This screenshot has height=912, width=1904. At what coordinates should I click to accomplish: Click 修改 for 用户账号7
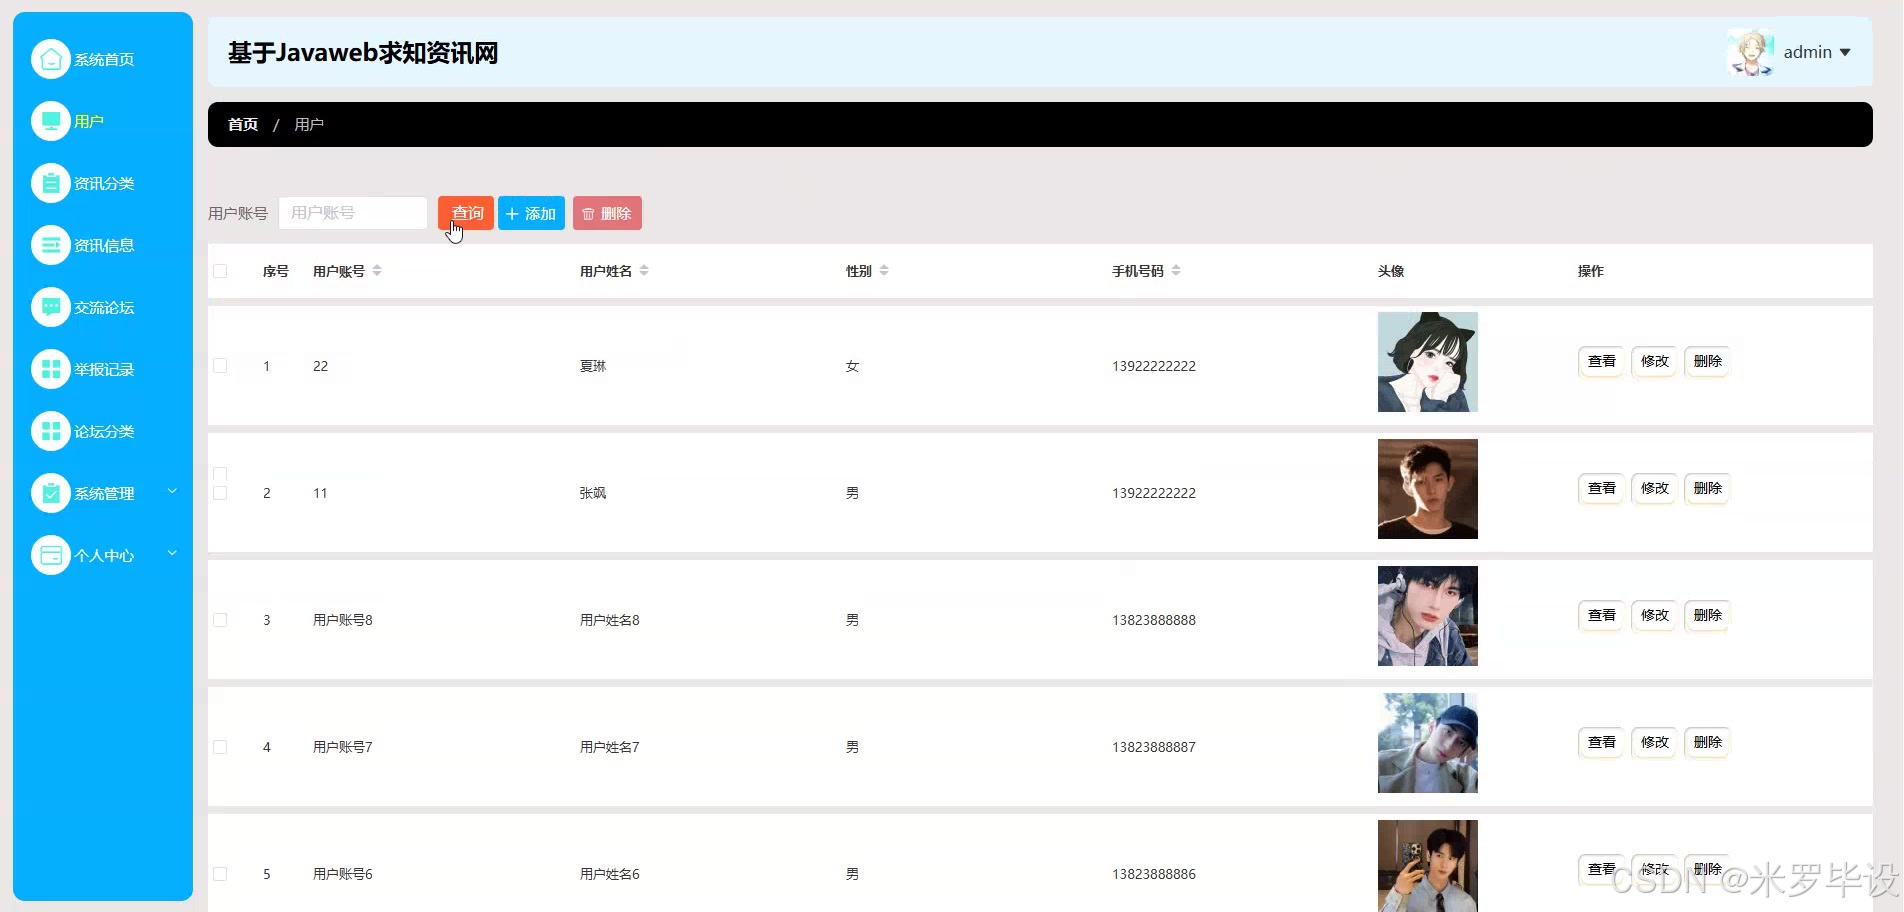click(1655, 742)
